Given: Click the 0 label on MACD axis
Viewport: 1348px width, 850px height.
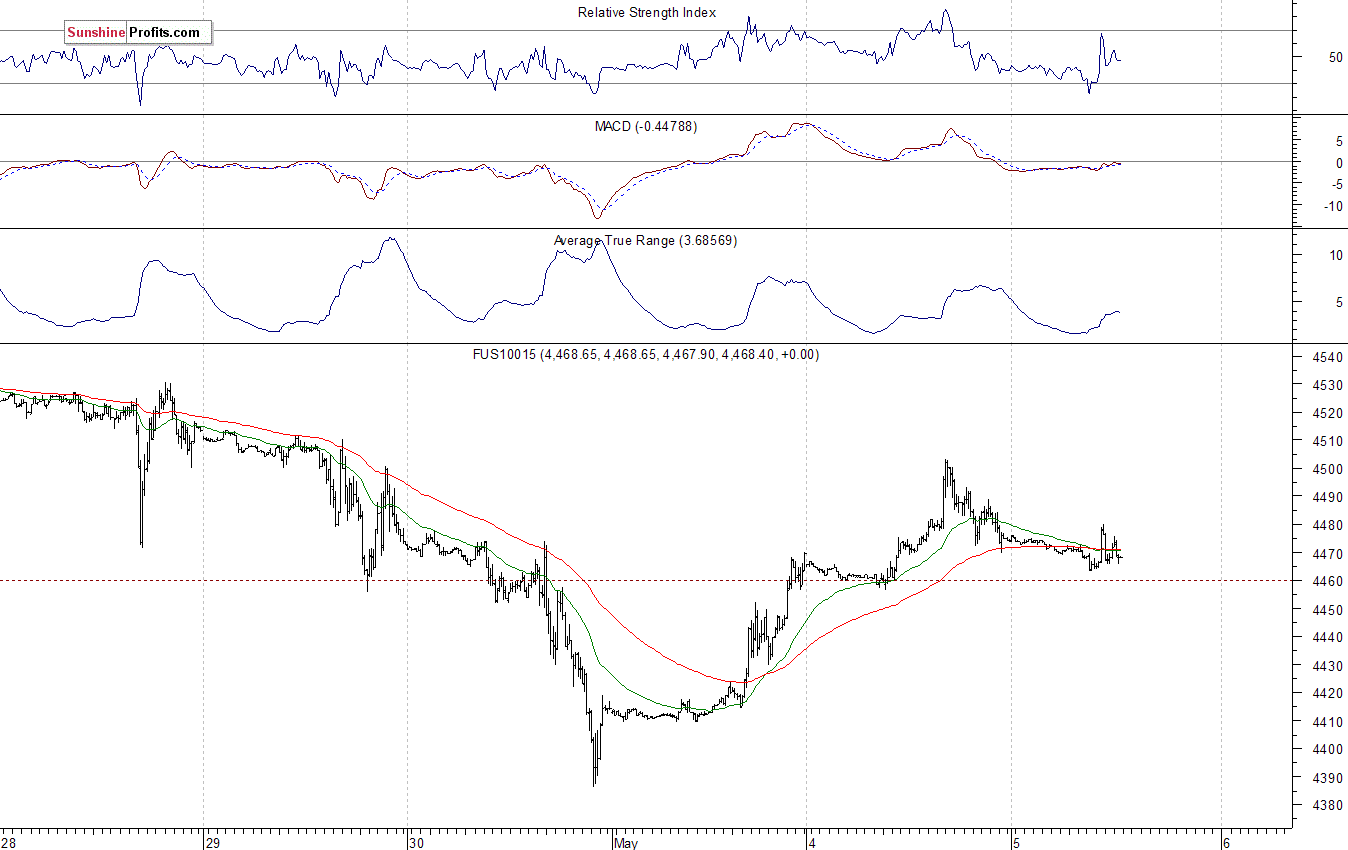Looking at the screenshot, I should tap(1339, 162).
